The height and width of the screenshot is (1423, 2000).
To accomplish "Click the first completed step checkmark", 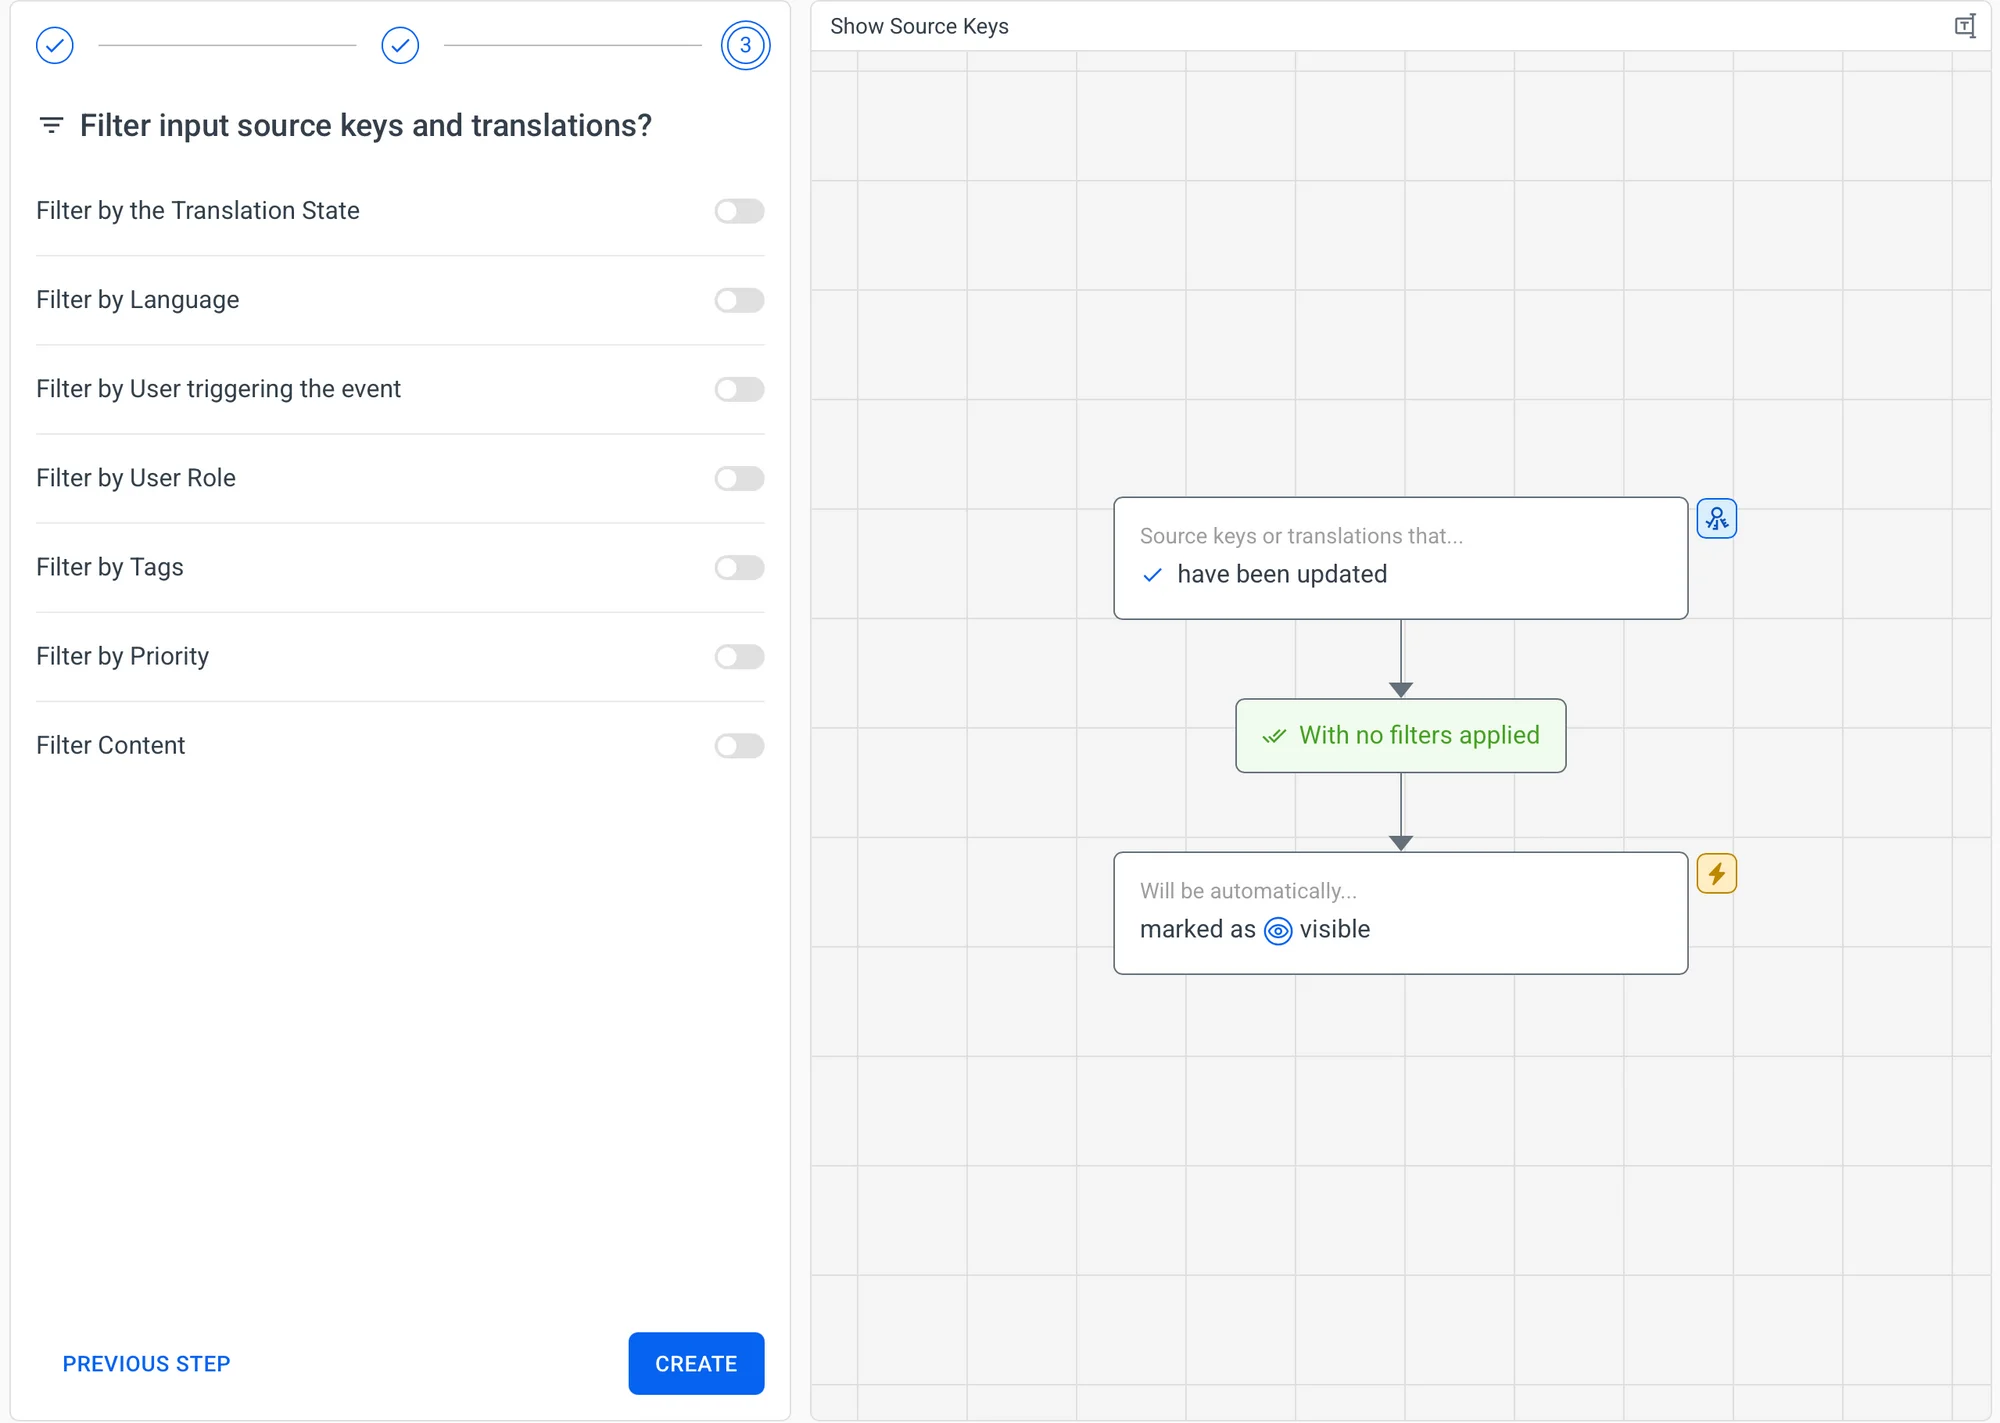I will pos(55,45).
